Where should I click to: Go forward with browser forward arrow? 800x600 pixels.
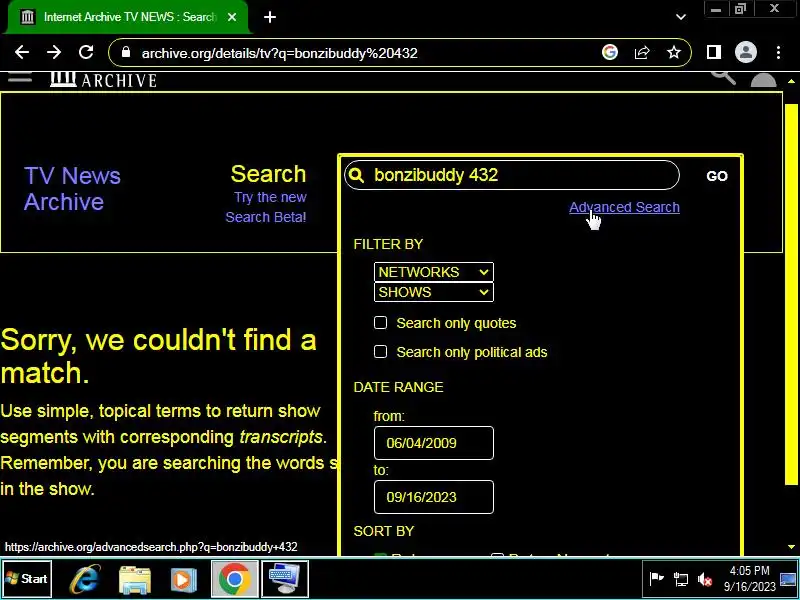point(54,52)
